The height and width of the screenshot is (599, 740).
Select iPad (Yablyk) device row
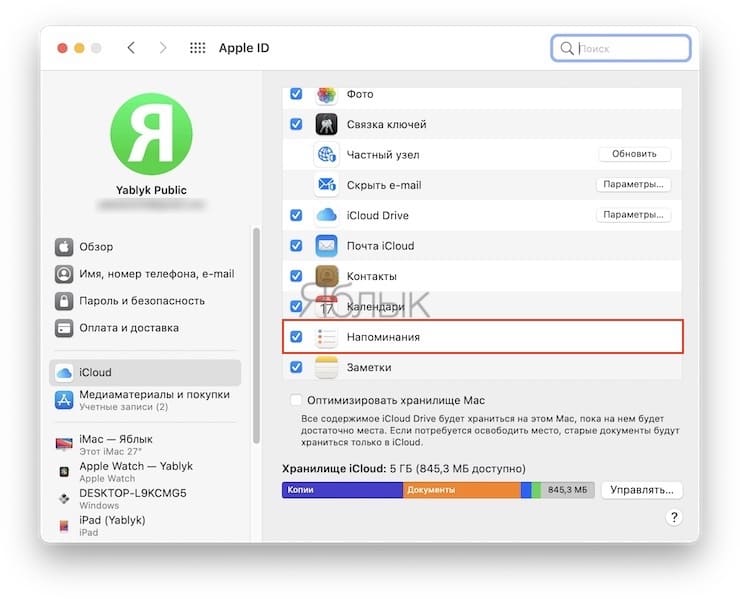[145, 525]
